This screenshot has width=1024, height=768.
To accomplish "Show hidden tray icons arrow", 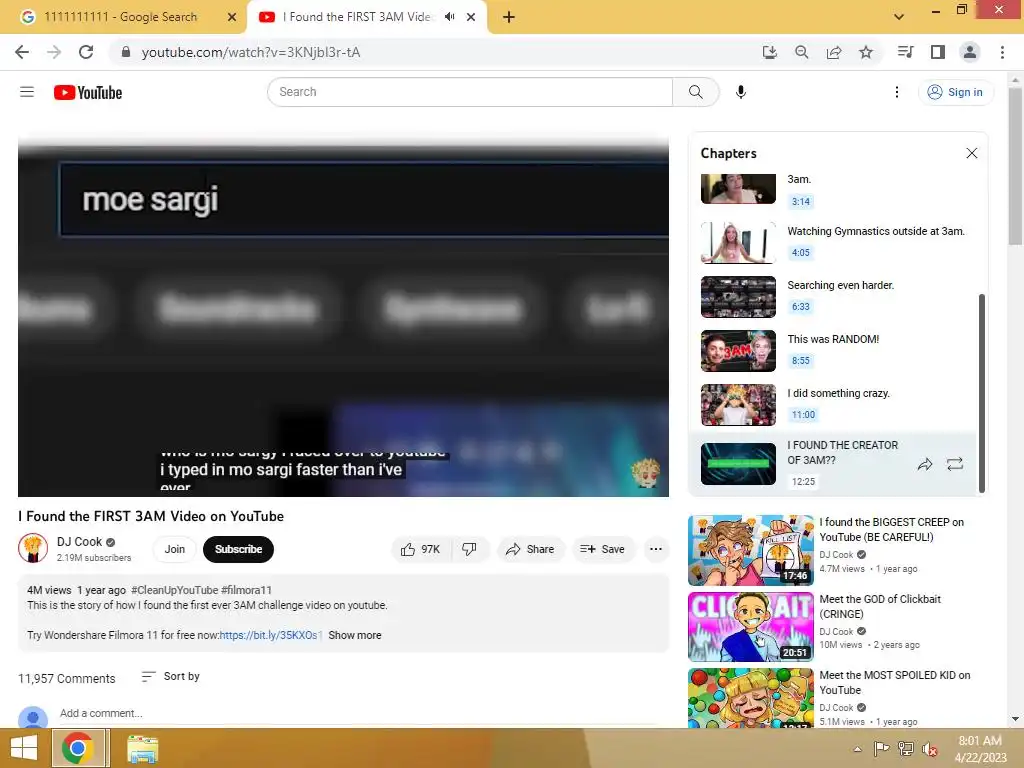I will 857,749.
